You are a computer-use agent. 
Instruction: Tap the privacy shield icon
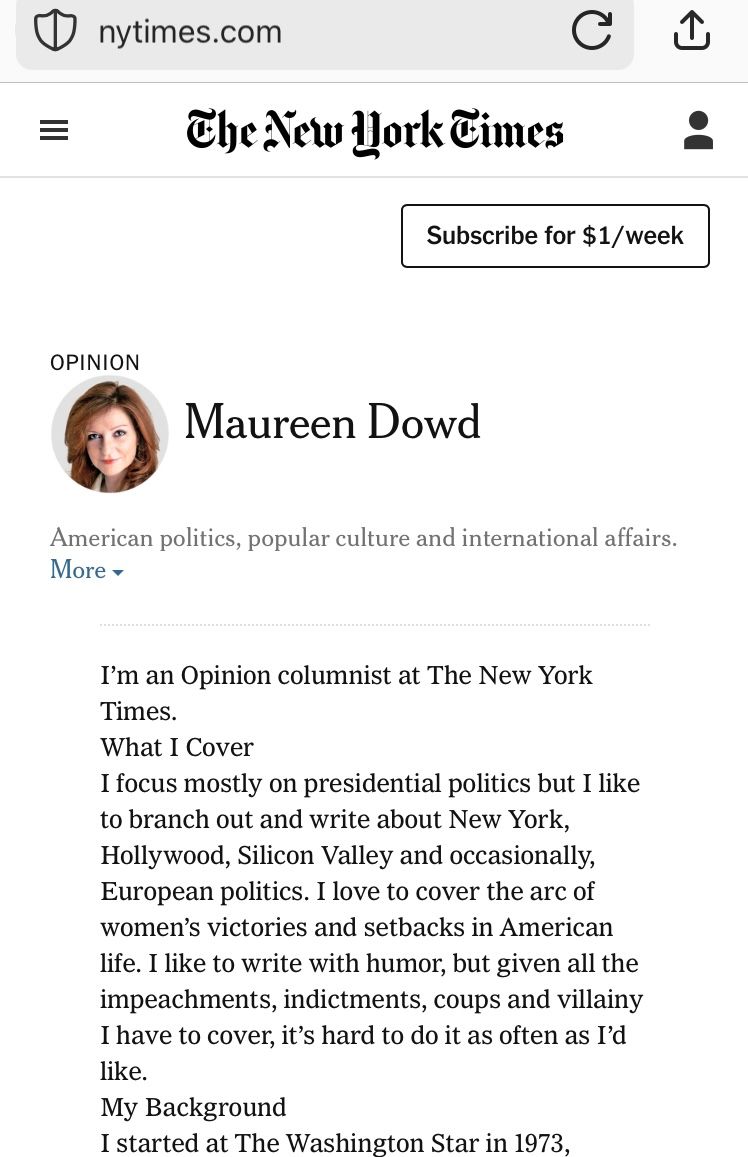[55, 32]
